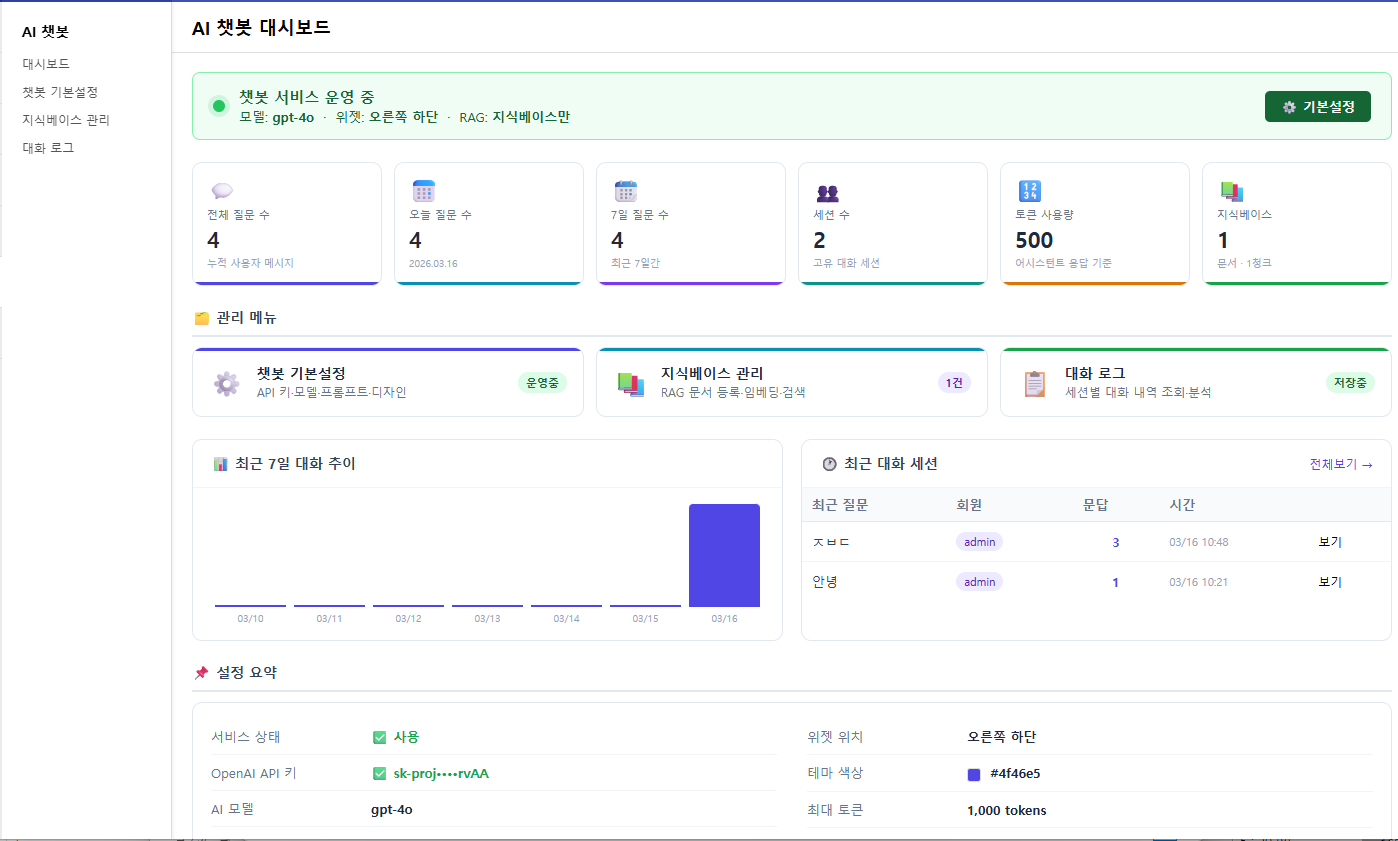Click the folder icon beside 관리 메뉴
1398x841 pixels.
coord(201,318)
